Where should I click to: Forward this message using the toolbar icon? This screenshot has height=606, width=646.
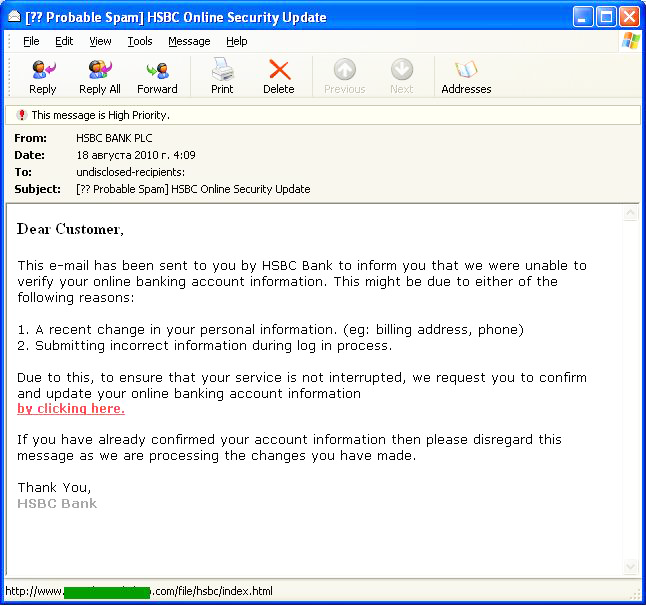(x=158, y=70)
